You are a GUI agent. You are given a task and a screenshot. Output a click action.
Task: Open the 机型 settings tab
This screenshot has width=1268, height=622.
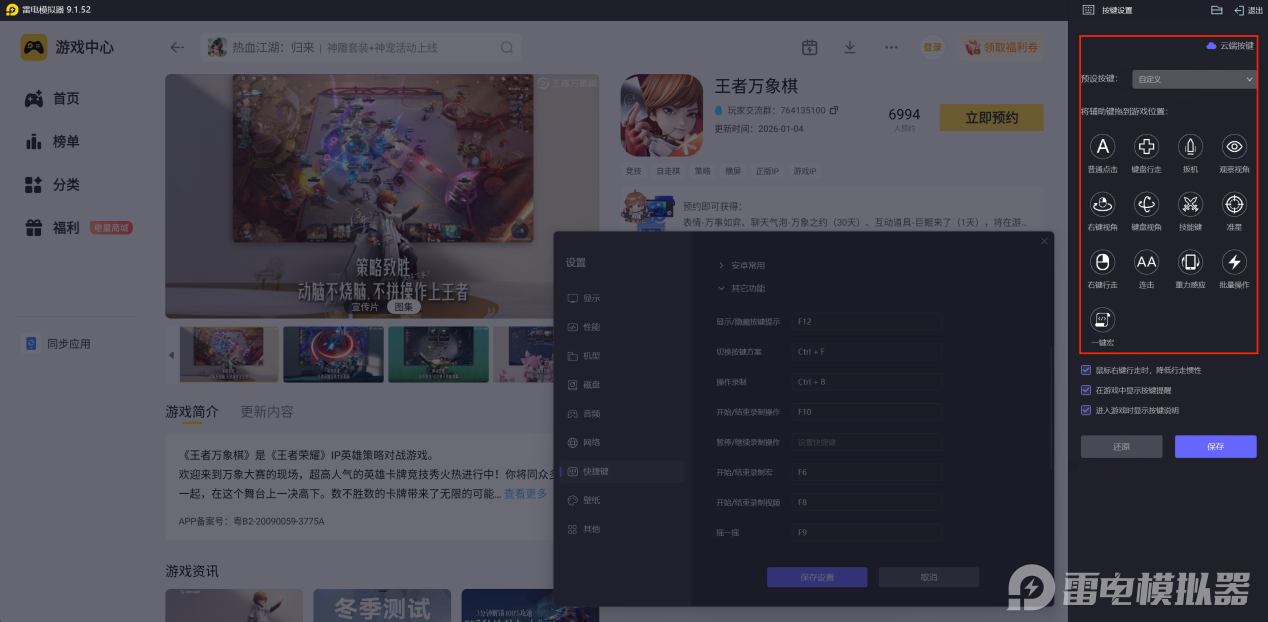(620, 356)
